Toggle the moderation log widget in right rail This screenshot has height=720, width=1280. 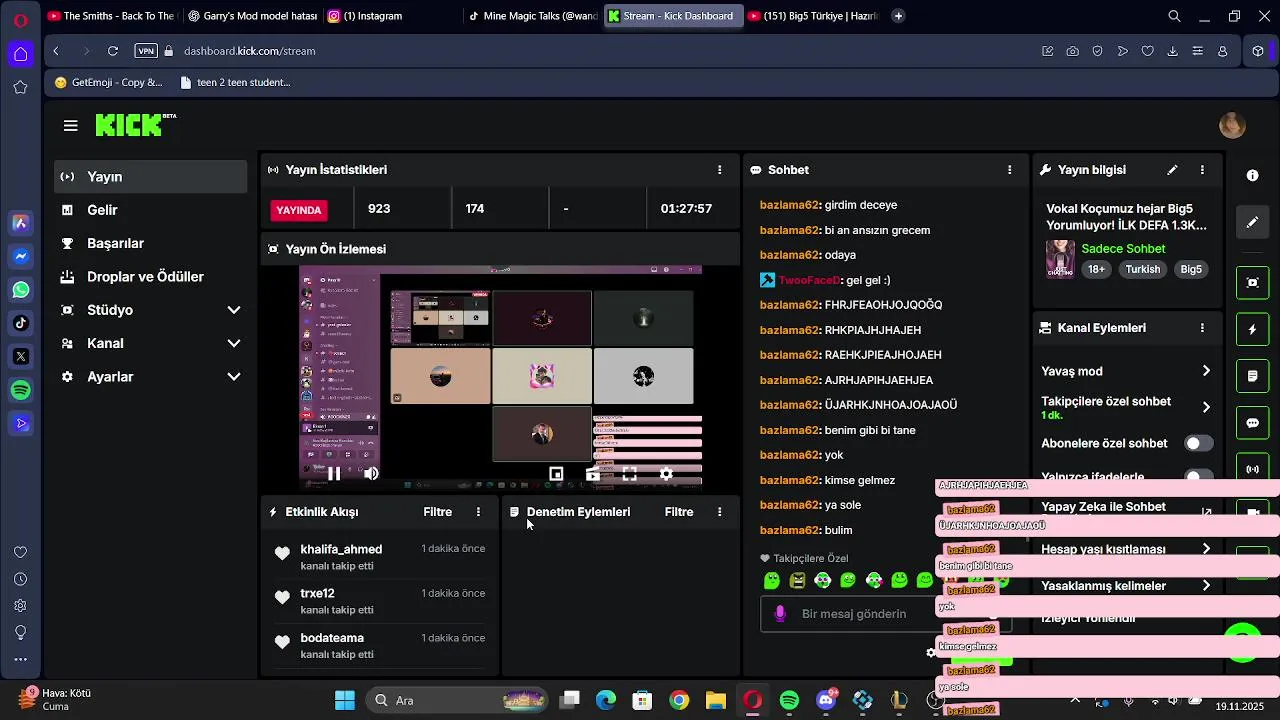pos(1252,376)
